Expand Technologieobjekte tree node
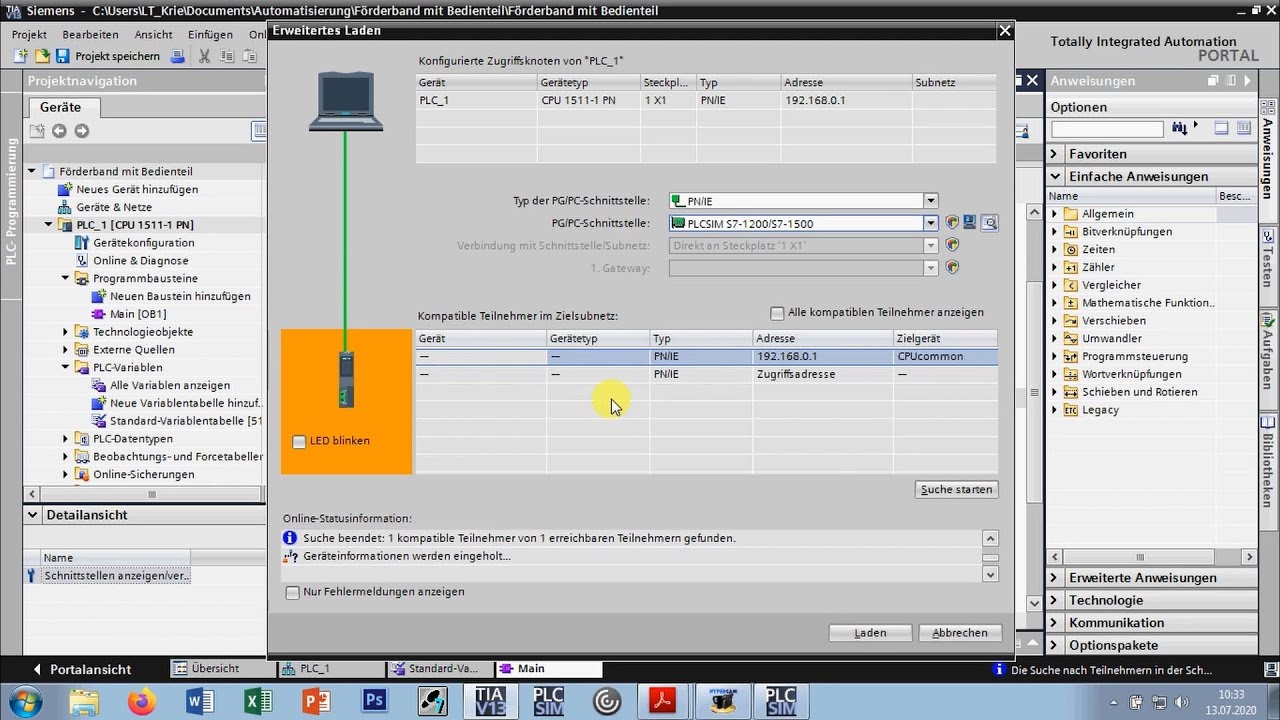Image resolution: width=1280 pixels, height=720 pixels. (x=66, y=332)
